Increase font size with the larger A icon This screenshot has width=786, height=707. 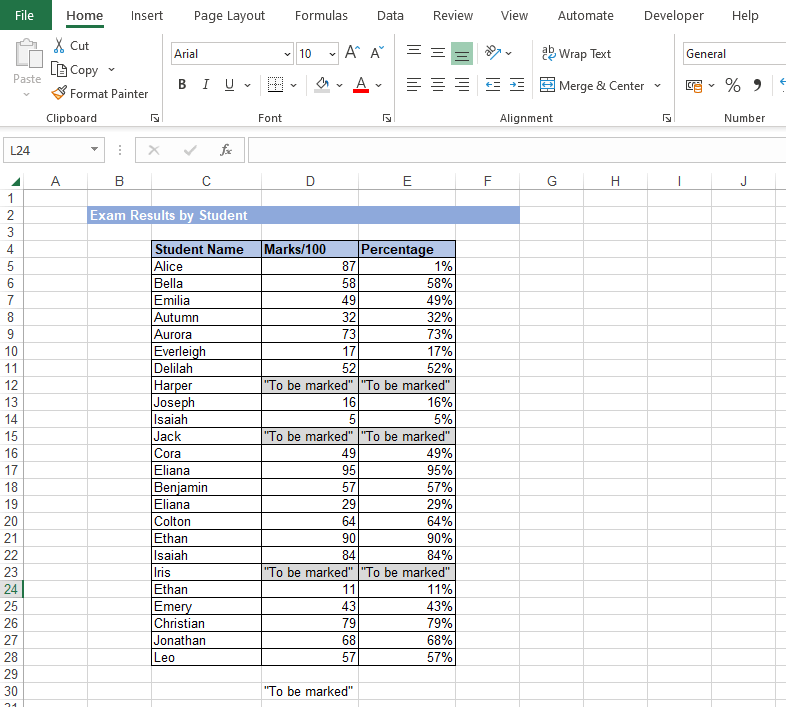click(352, 53)
